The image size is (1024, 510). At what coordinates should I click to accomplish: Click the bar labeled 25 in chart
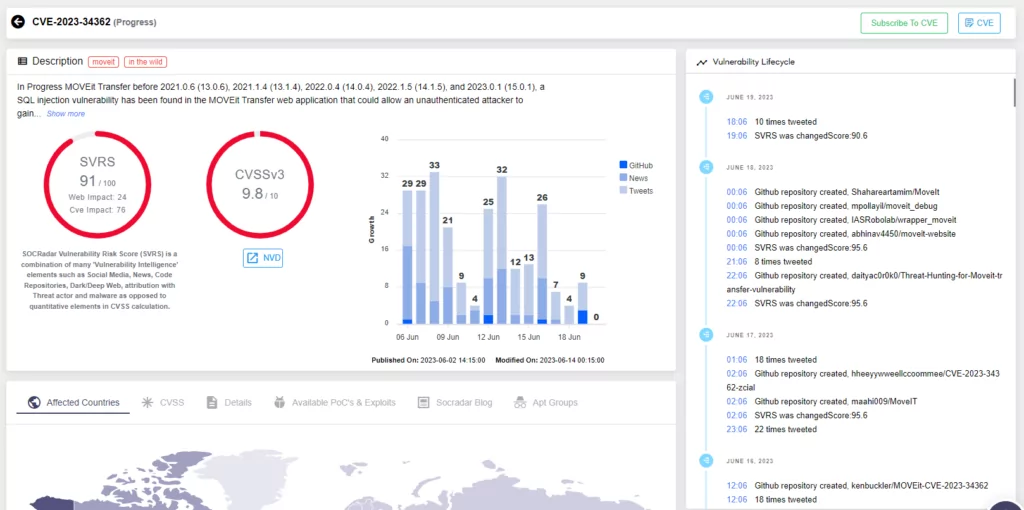pos(488,266)
